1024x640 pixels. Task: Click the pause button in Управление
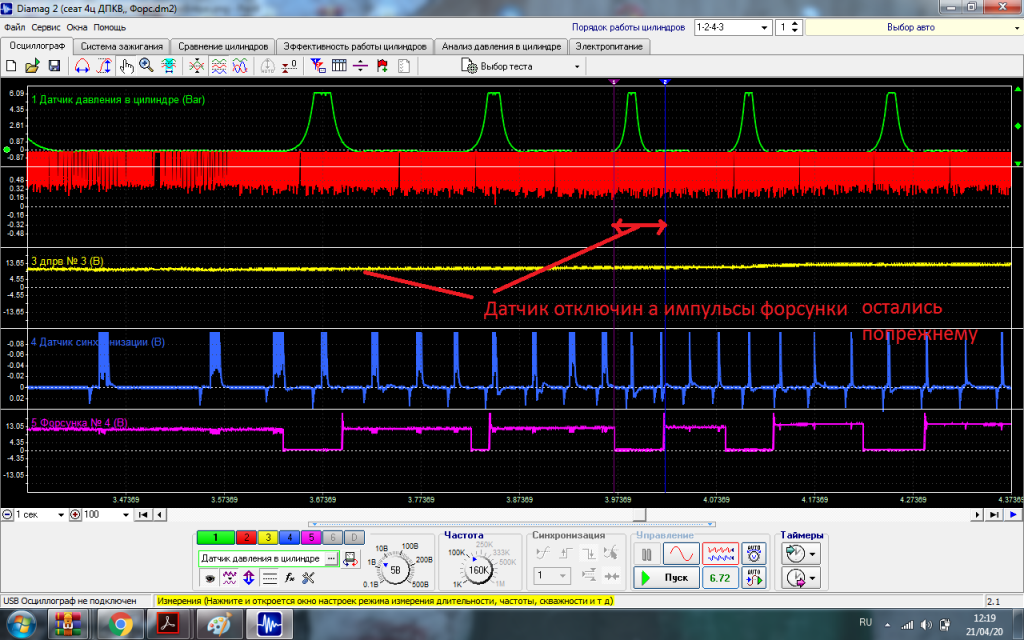647,554
